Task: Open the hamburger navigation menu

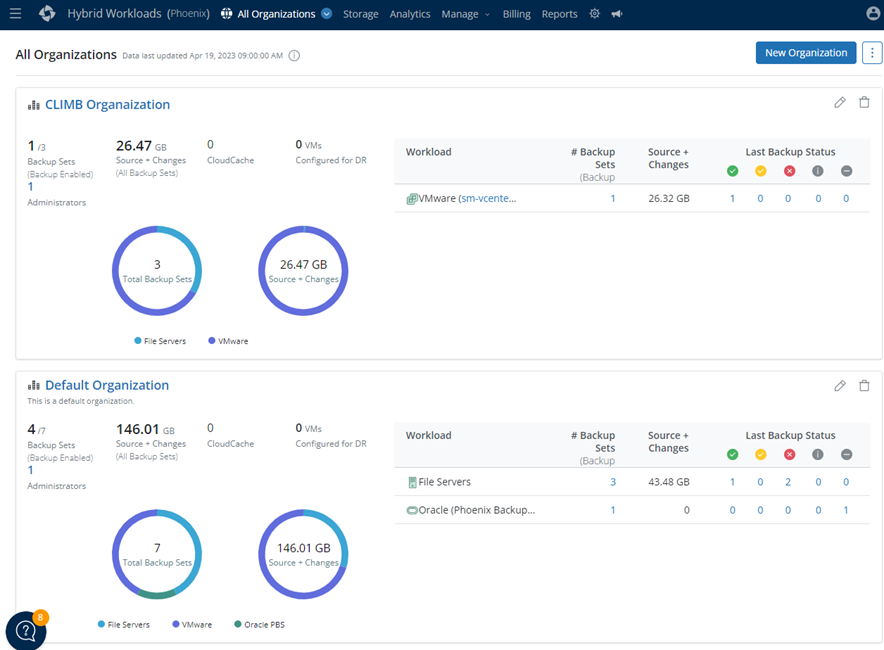Action: [15, 14]
